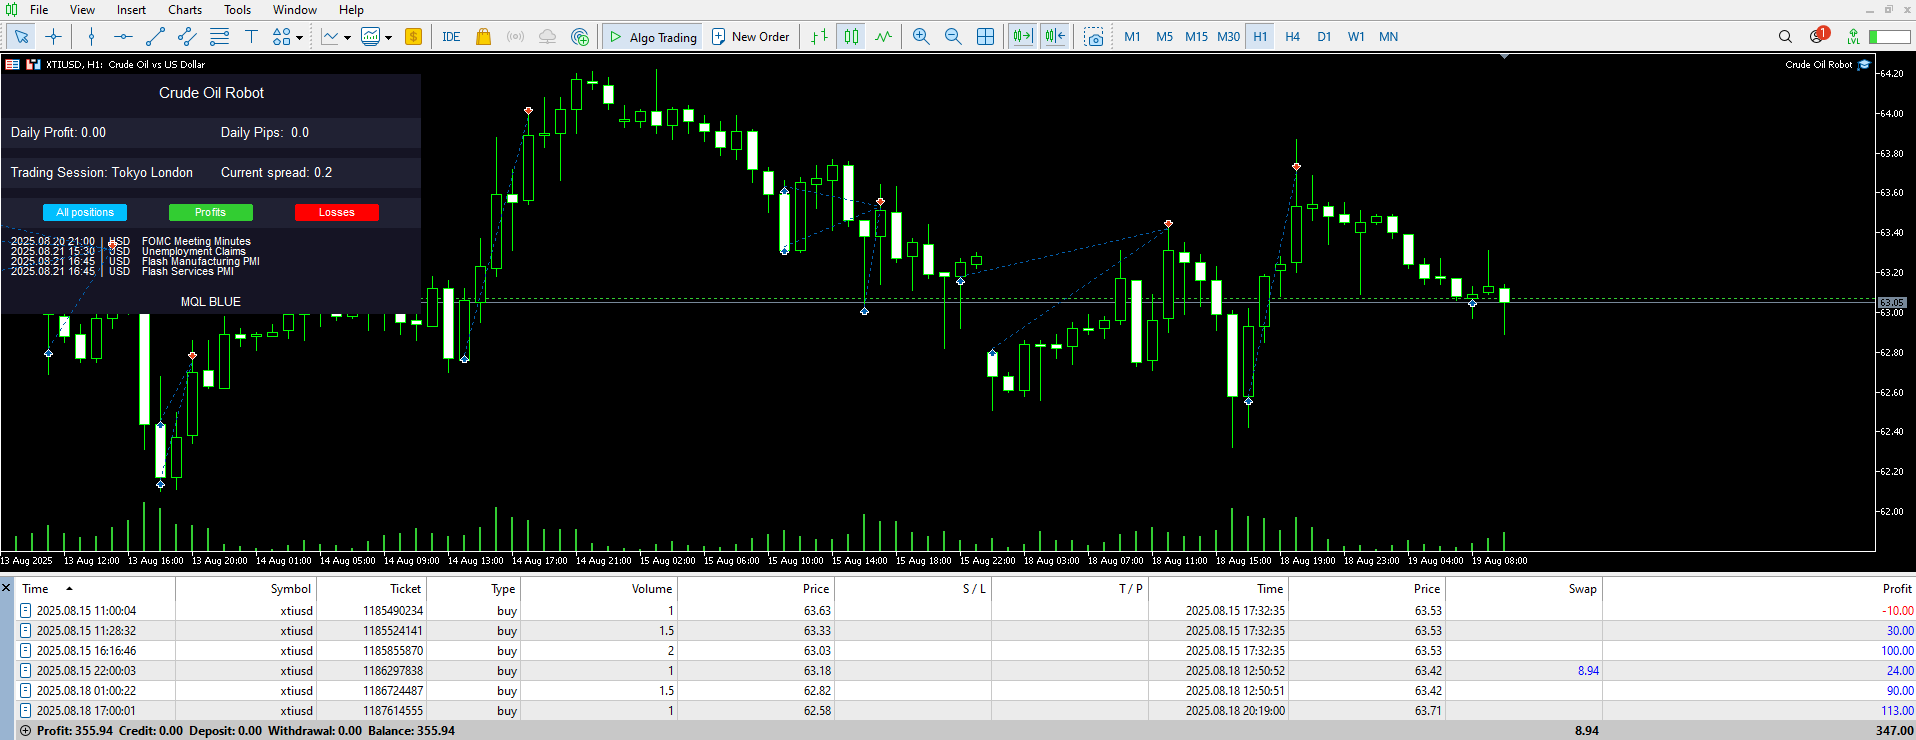The height and width of the screenshot is (740, 1916).
Task: Select the arrow cursor tool
Action: click(21, 37)
